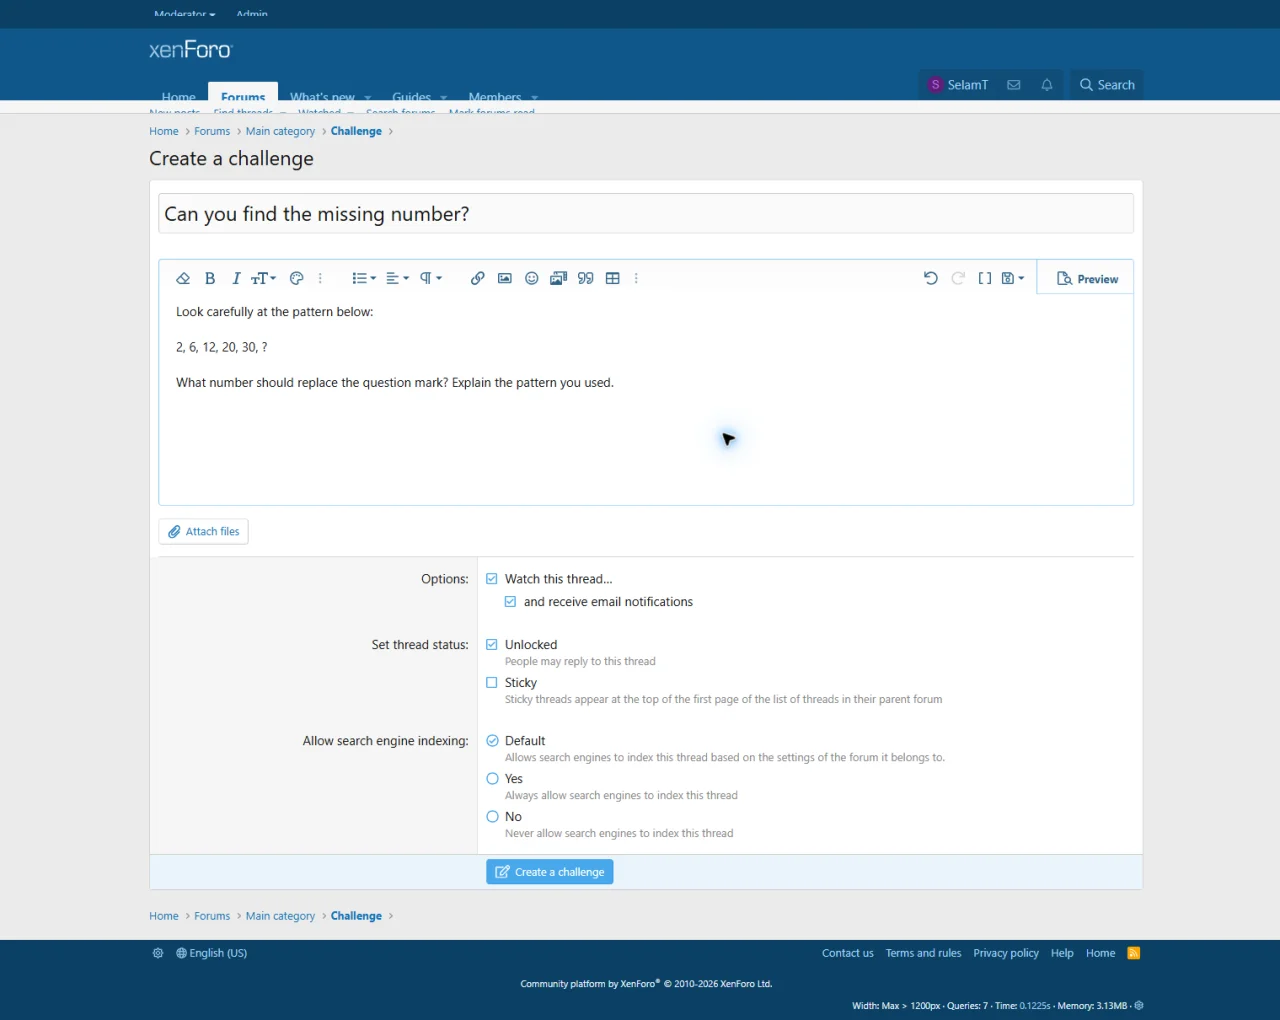Open the list type dropdown
The image size is (1280, 1020).
click(364, 279)
